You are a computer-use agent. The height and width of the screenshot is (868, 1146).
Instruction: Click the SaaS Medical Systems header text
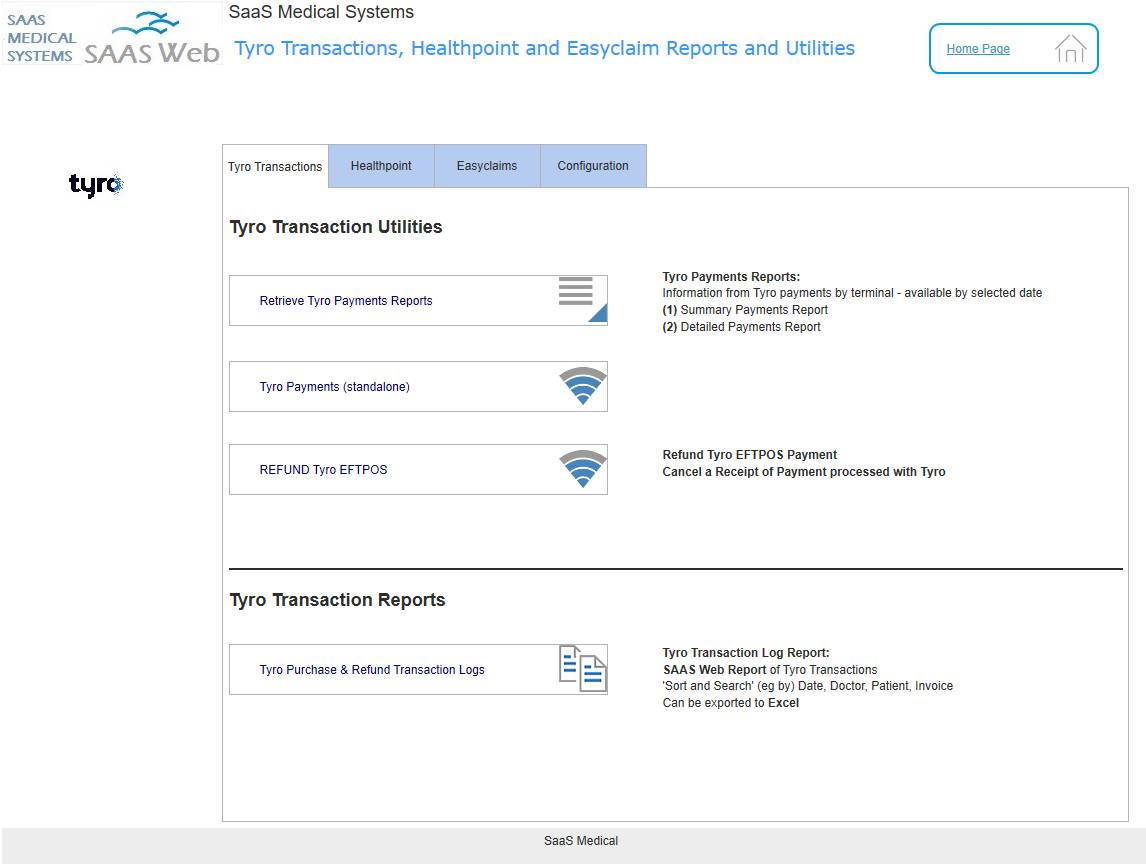coord(321,12)
